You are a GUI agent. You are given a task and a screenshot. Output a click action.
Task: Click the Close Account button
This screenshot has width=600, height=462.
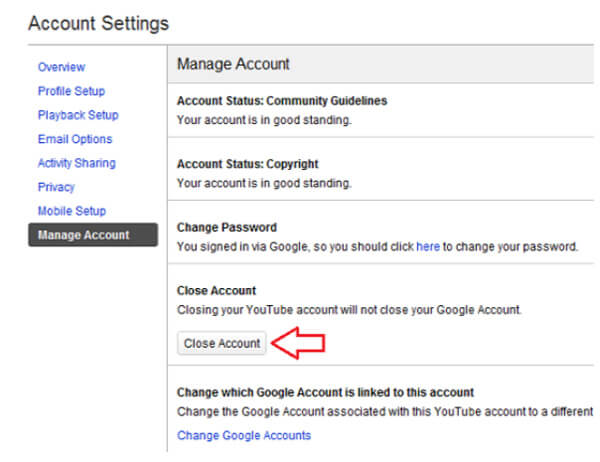click(x=222, y=343)
